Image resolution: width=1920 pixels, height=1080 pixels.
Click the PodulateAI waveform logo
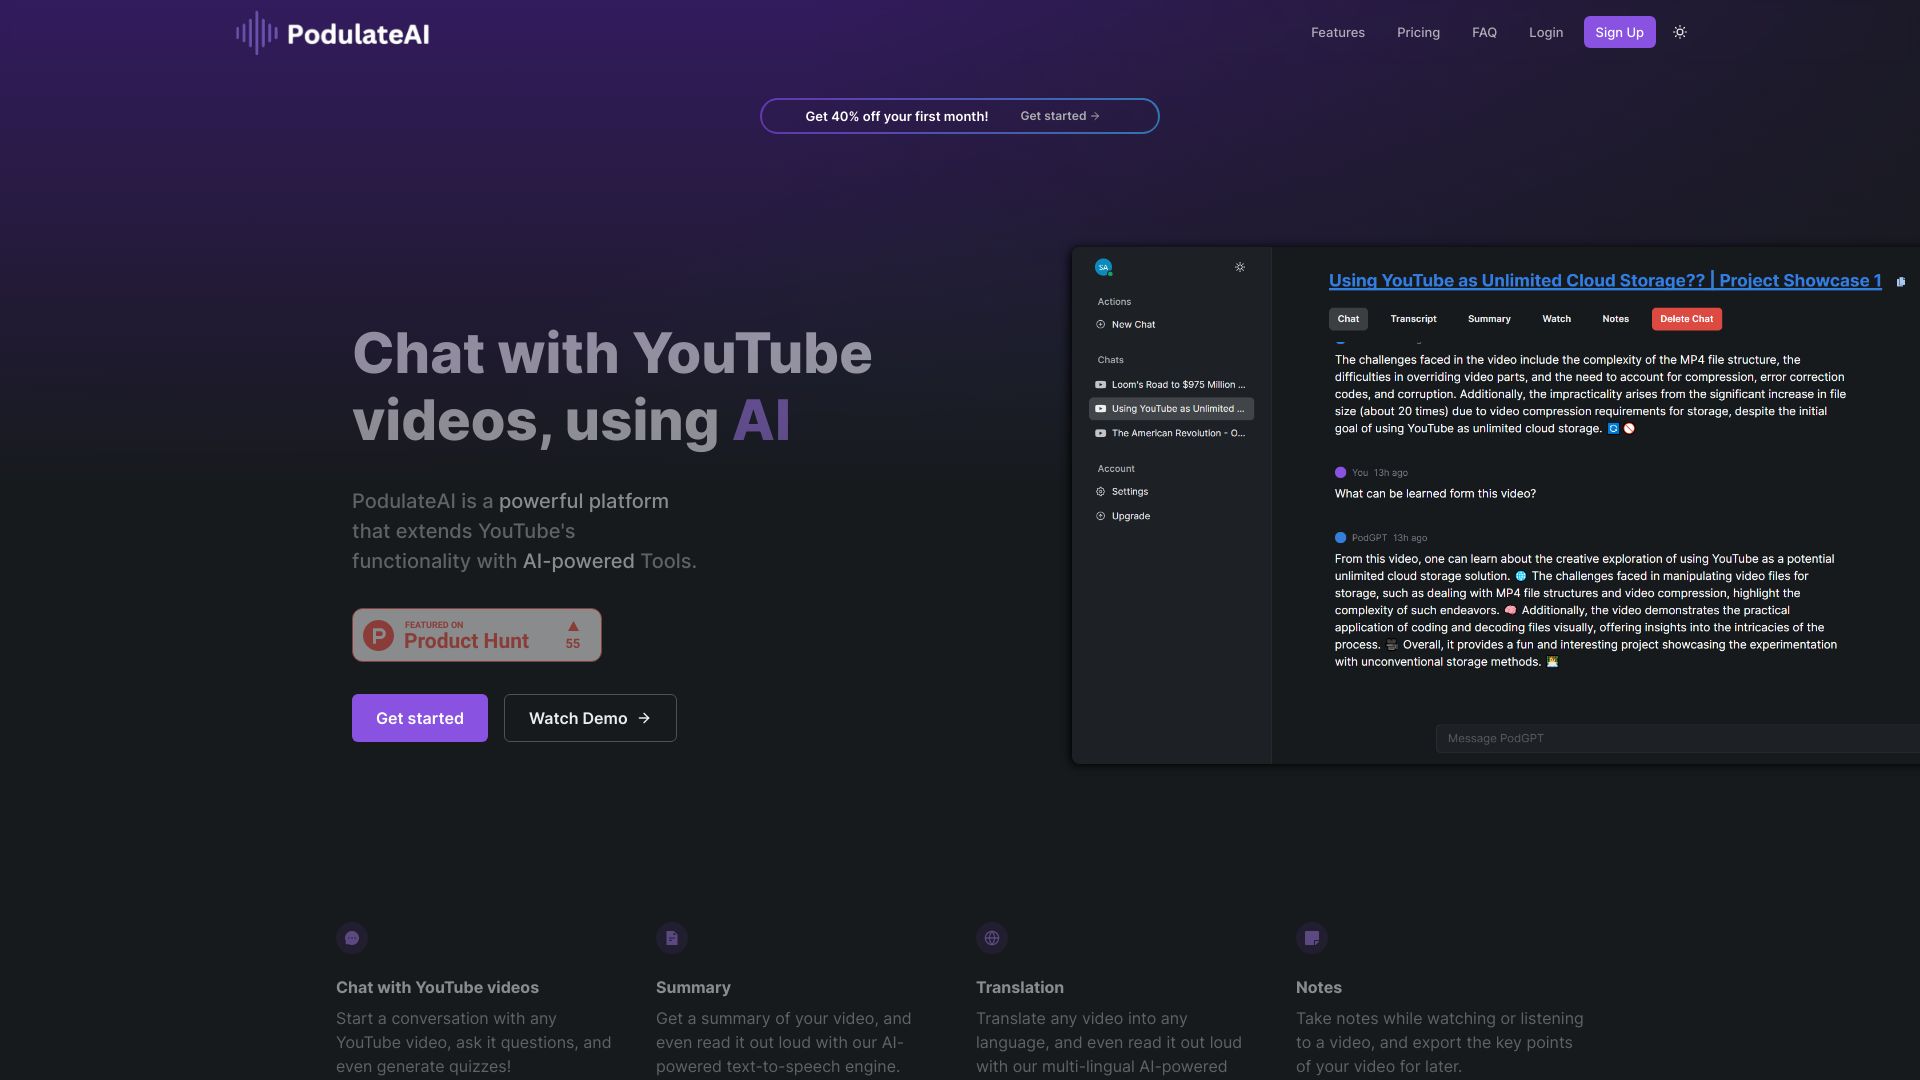click(x=257, y=33)
